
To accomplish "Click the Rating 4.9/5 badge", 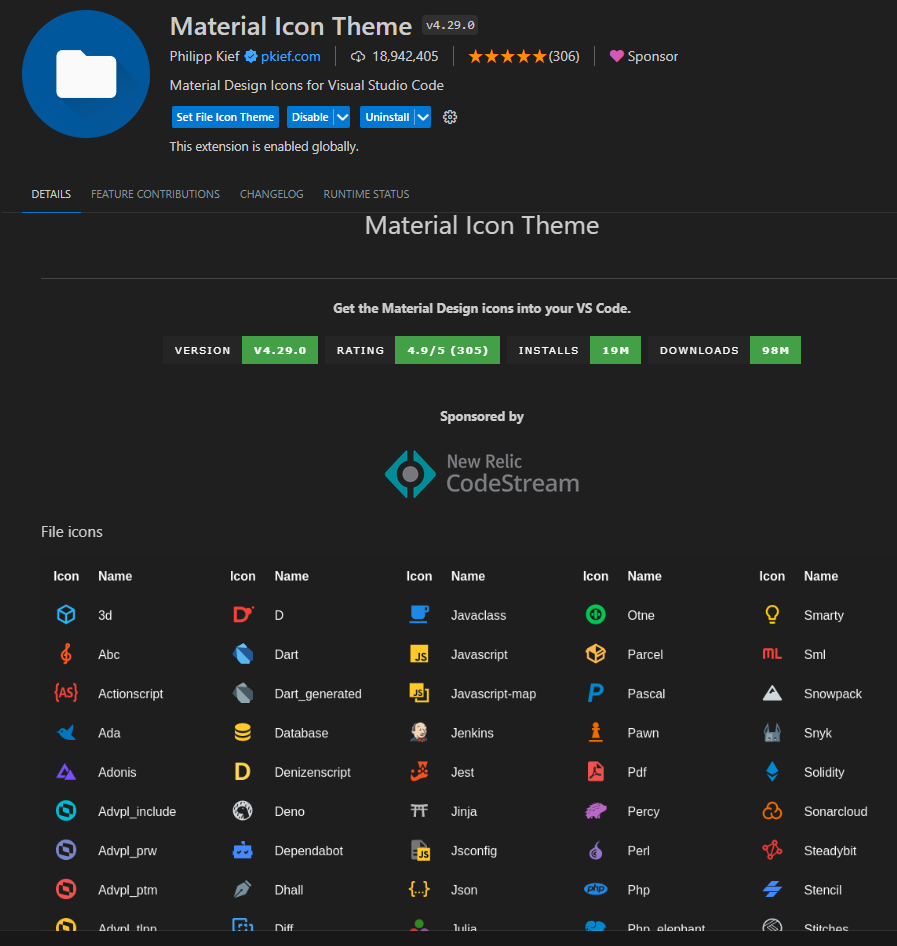I will tap(412, 350).
